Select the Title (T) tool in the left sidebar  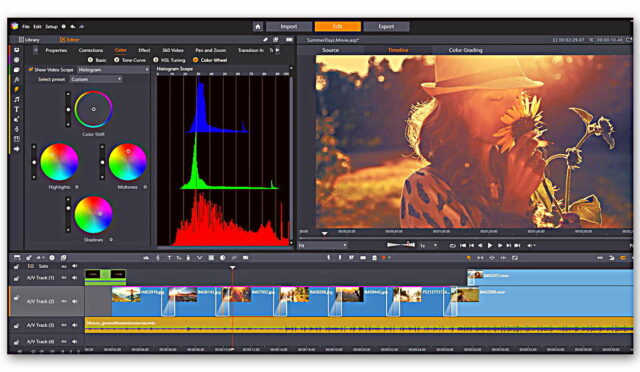pyautogui.click(x=16, y=109)
